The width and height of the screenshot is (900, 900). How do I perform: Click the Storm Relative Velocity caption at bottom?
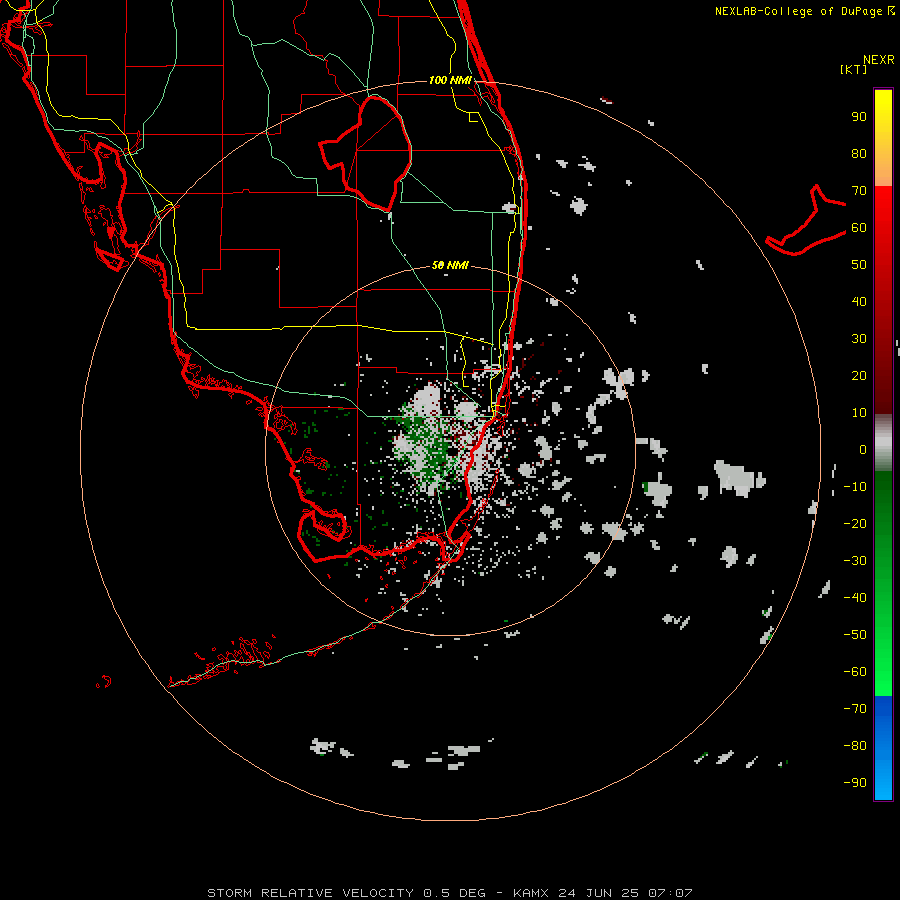point(450,893)
